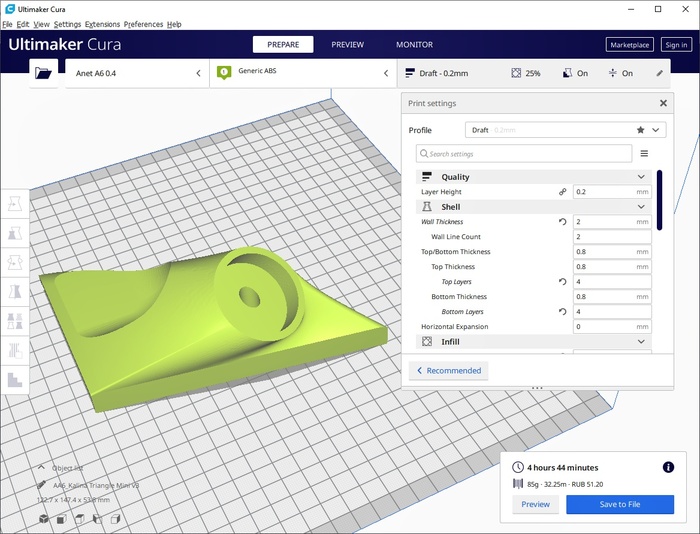
Task: Click the Search settings input field
Action: click(524, 154)
